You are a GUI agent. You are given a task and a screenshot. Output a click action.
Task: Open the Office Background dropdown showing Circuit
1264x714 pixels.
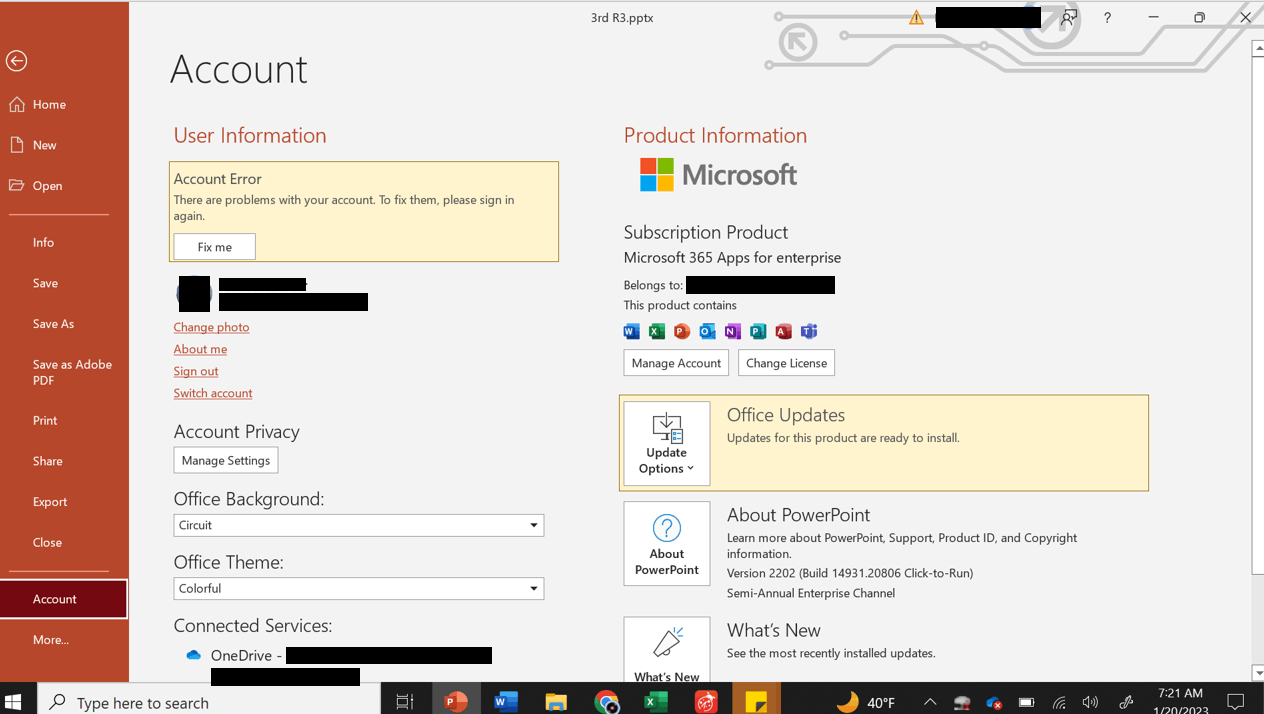click(x=358, y=525)
